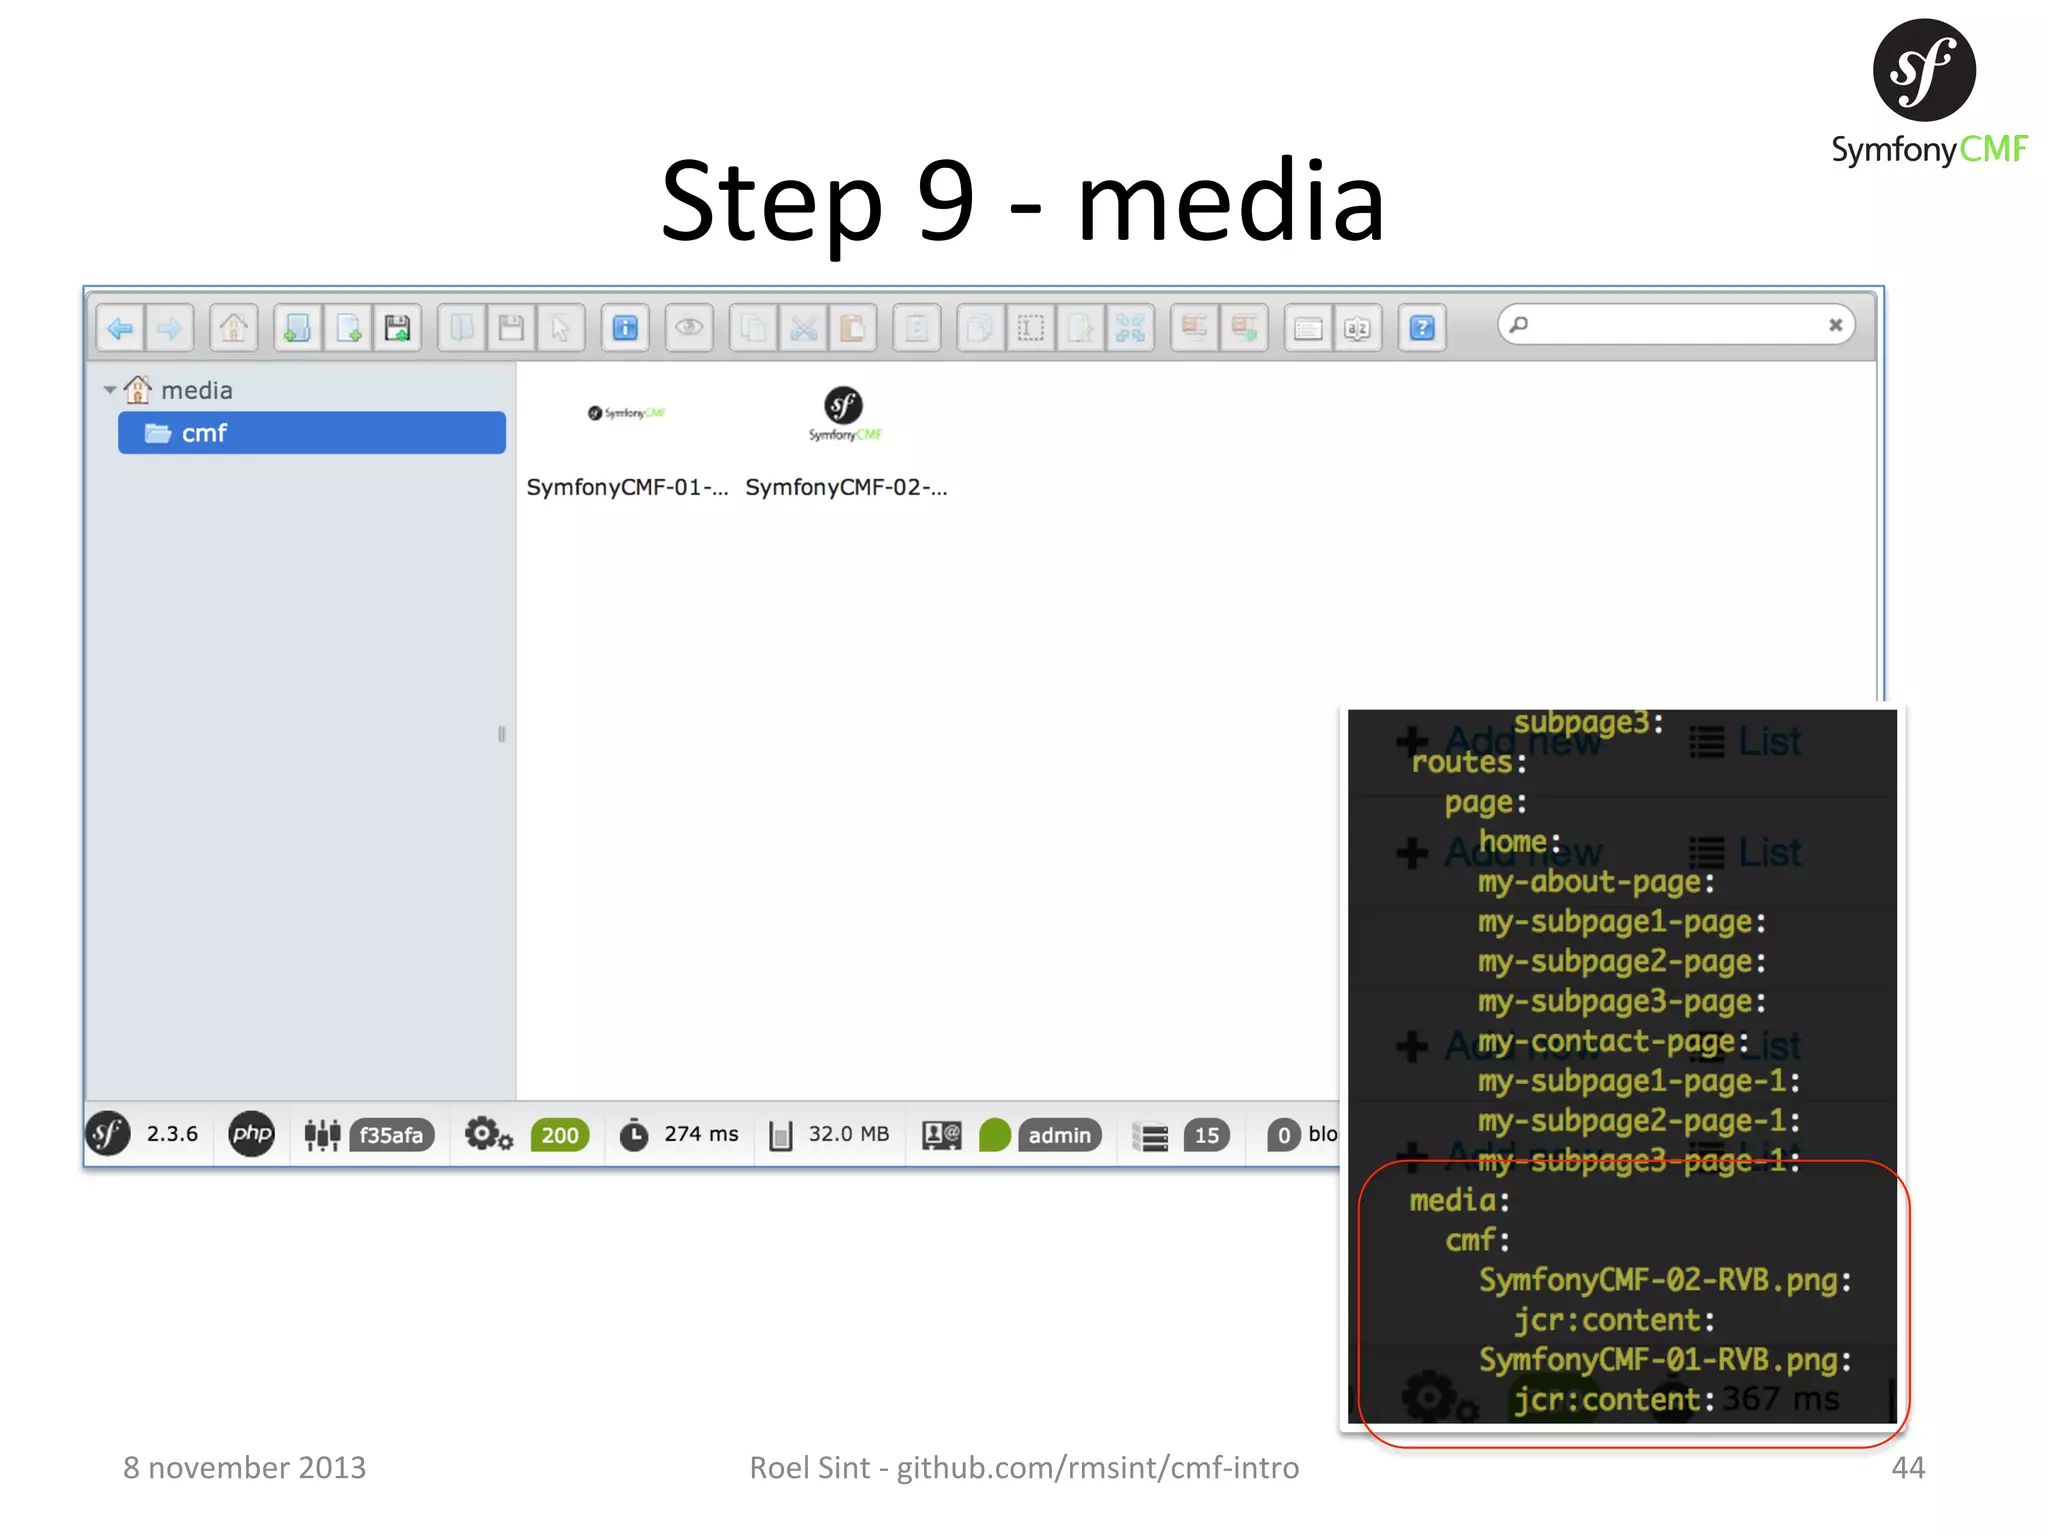This screenshot has width=2048, height=1536.
Task: Go to the home folder icon
Action: 234,328
